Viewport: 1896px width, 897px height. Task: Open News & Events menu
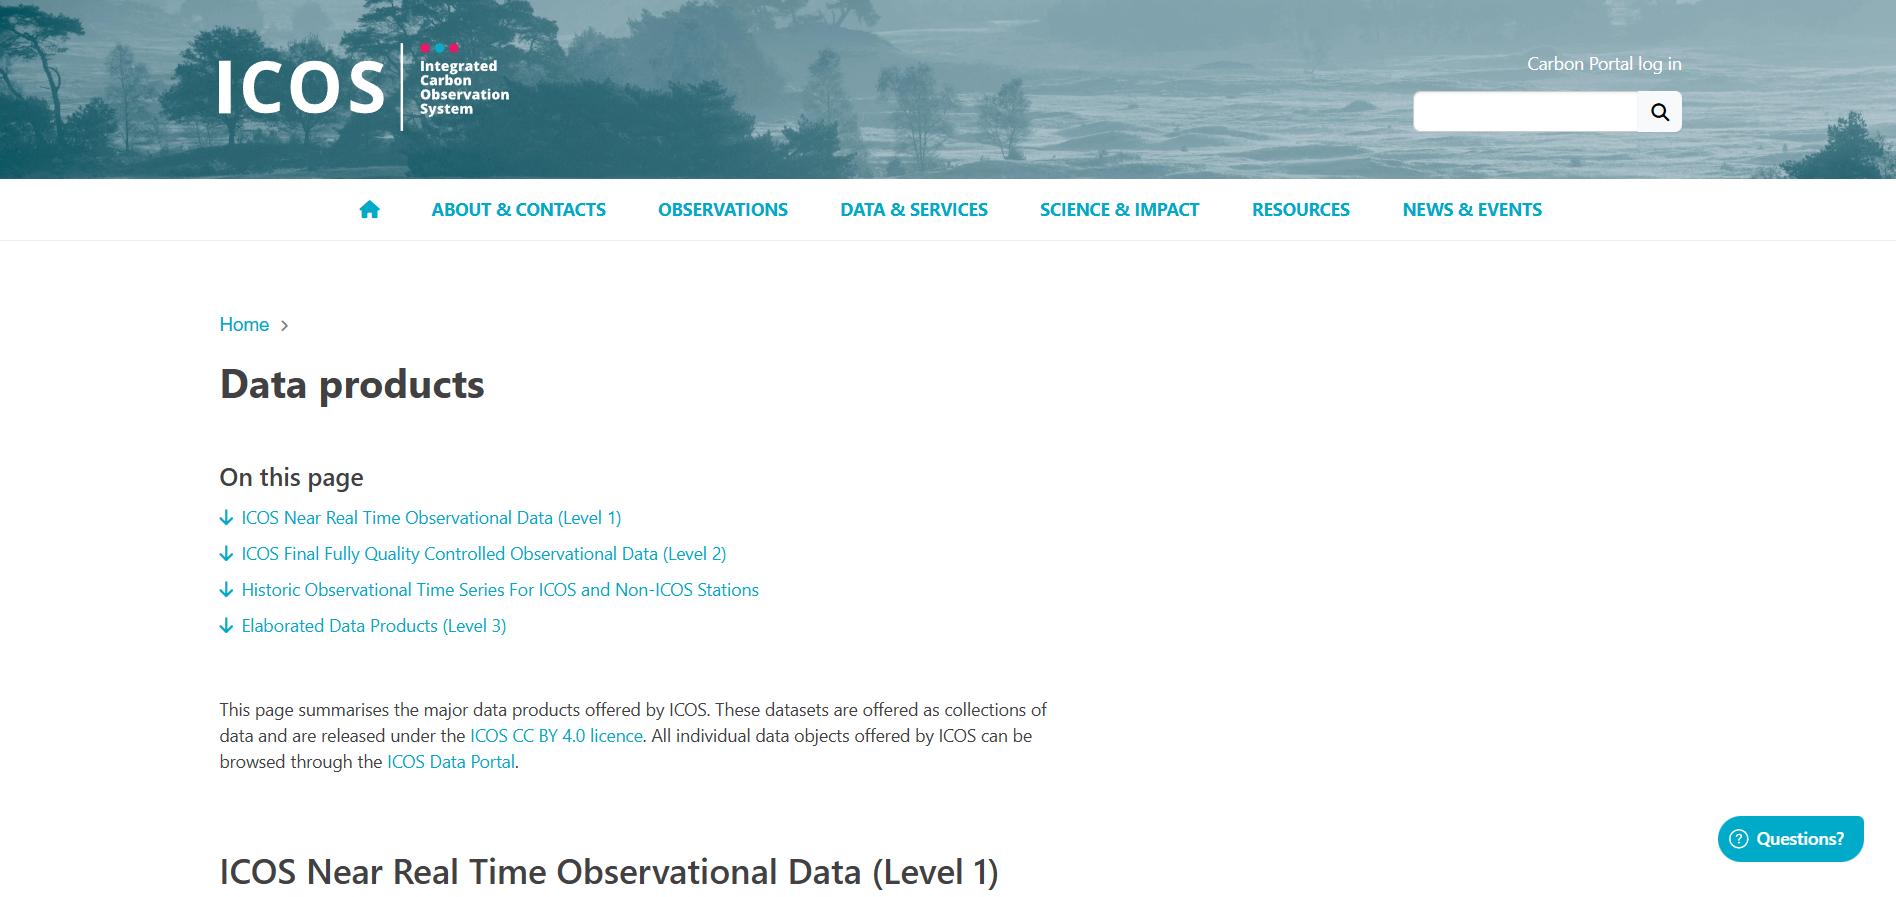1472,210
